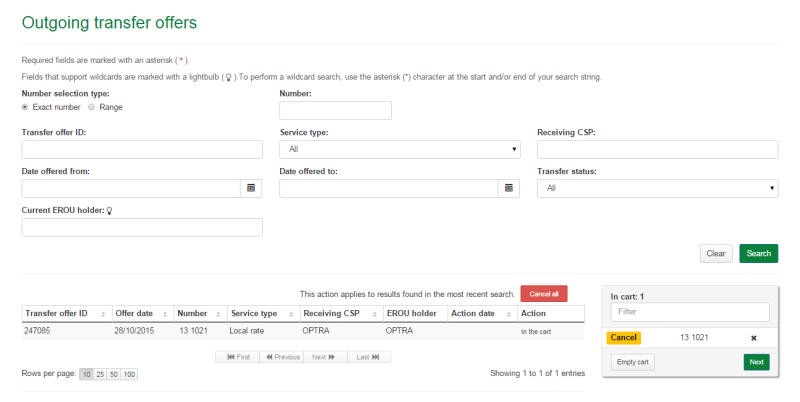Select the Exact number radio option
This screenshot has width=800, height=402.
(24, 107)
